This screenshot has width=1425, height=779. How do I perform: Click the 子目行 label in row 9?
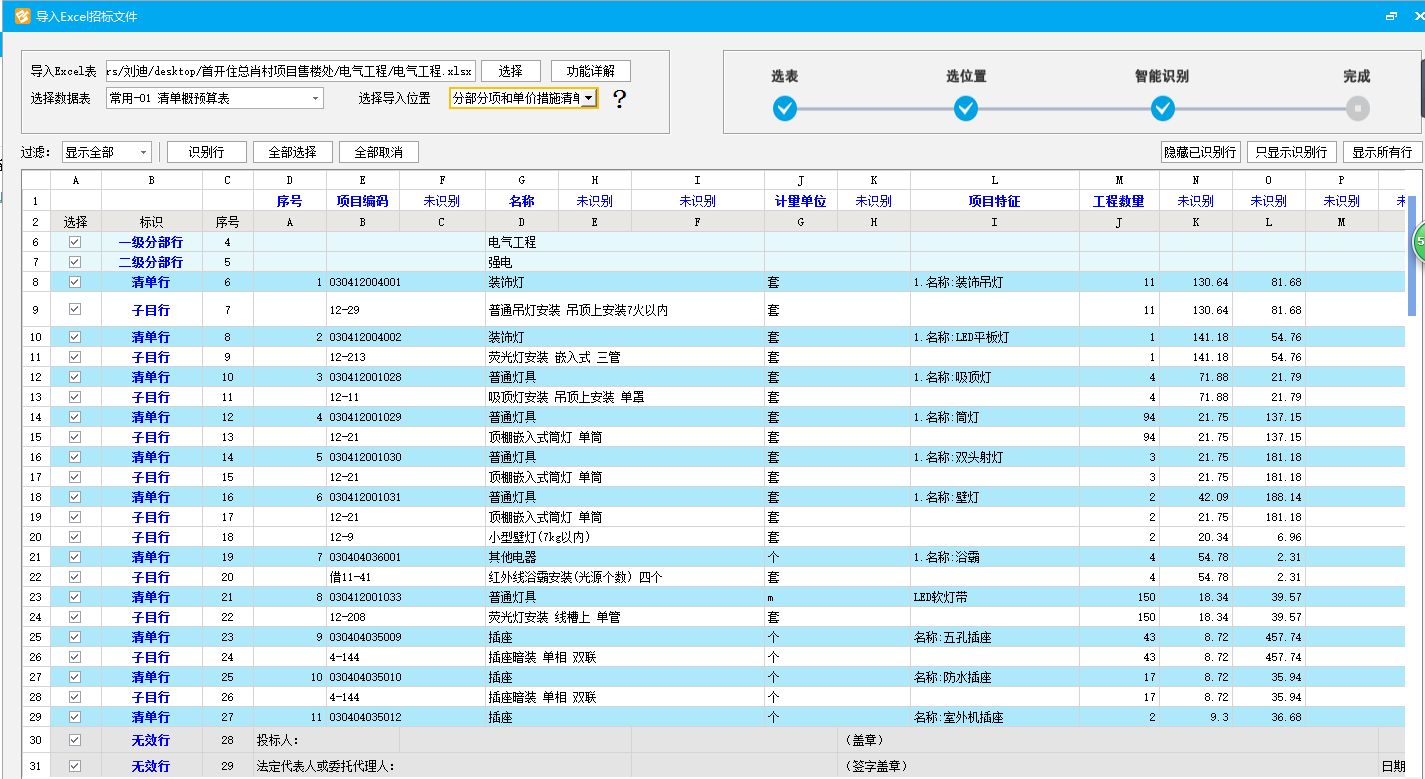pos(151,310)
